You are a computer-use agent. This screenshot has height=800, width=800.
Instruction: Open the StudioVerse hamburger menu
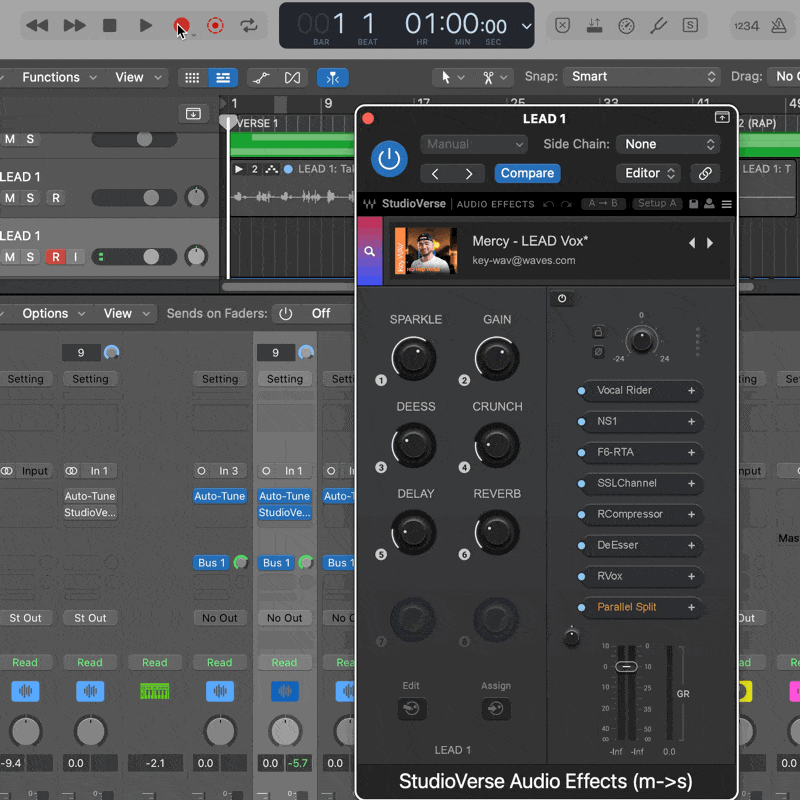point(726,204)
